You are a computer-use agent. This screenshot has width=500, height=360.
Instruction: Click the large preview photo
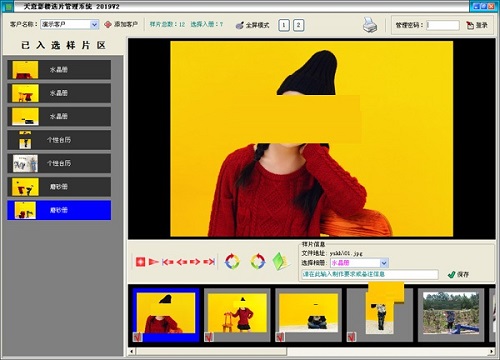click(311, 139)
